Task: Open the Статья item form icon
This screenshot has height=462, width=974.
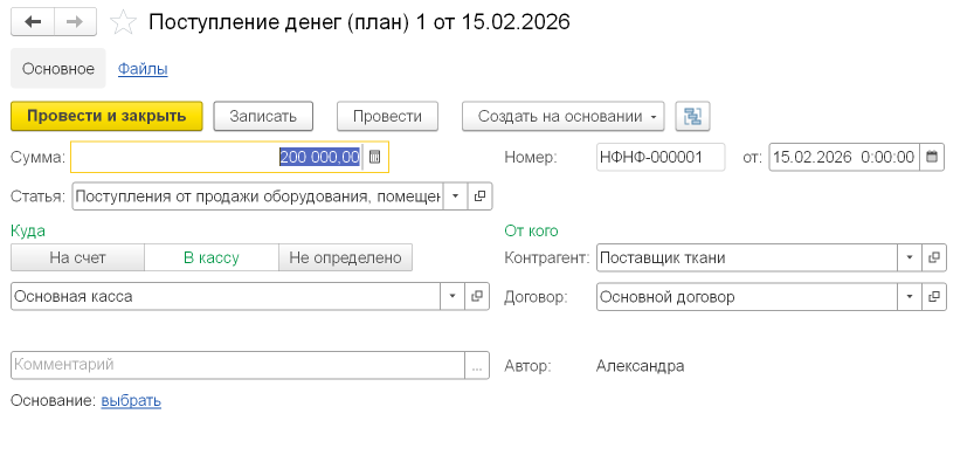Action: pos(480,197)
